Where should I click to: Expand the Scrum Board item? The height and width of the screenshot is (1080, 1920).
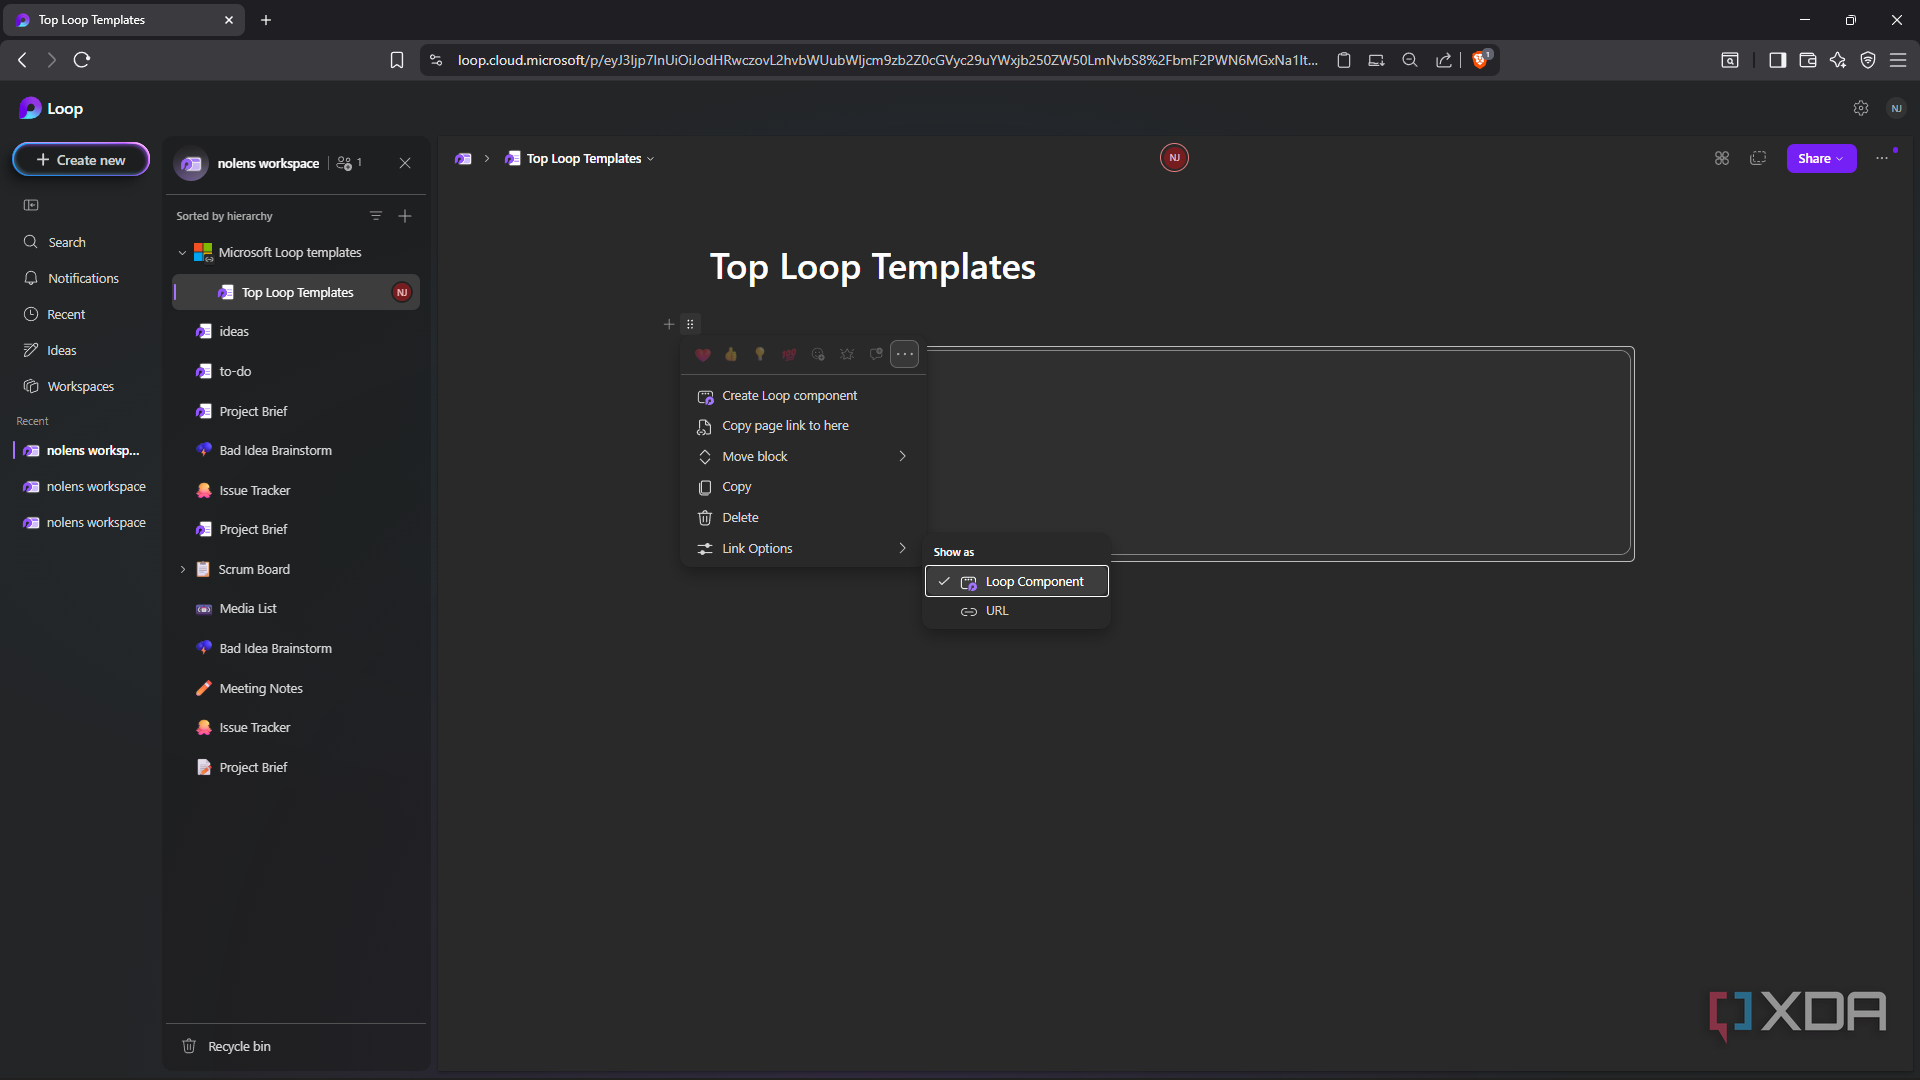coord(183,569)
